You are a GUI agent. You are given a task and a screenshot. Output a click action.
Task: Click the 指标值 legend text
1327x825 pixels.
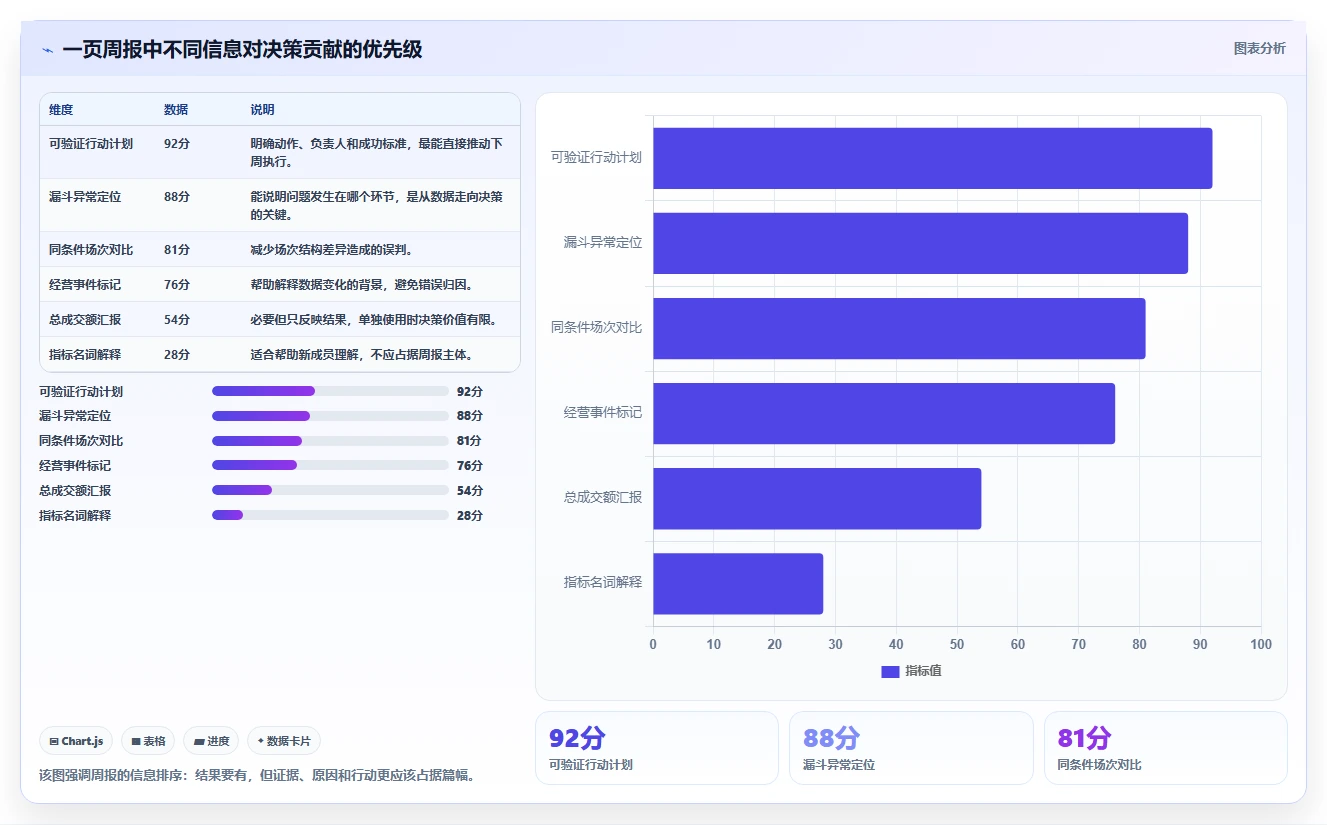click(923, 671)
